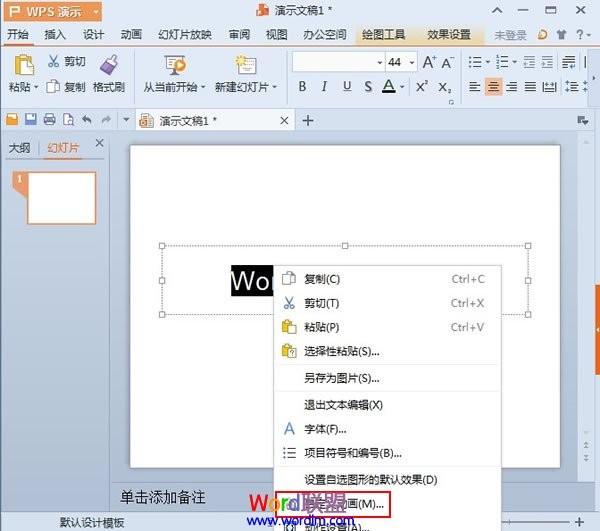Screen dimensions: 600x531
Task: Switch to 大纲 outline tab
Action: point(20,148)
